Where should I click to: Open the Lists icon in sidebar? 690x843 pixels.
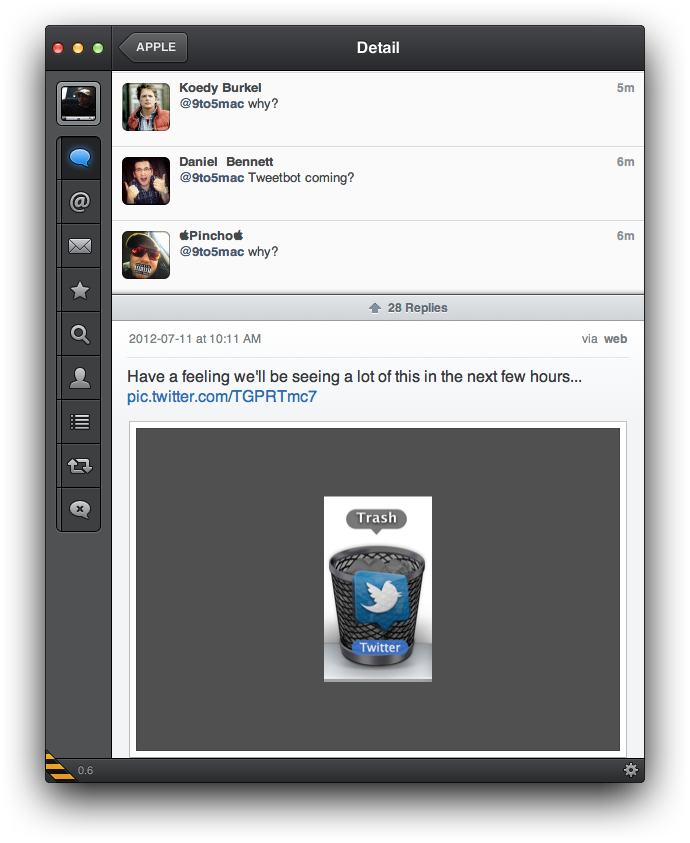click(79, 422)
